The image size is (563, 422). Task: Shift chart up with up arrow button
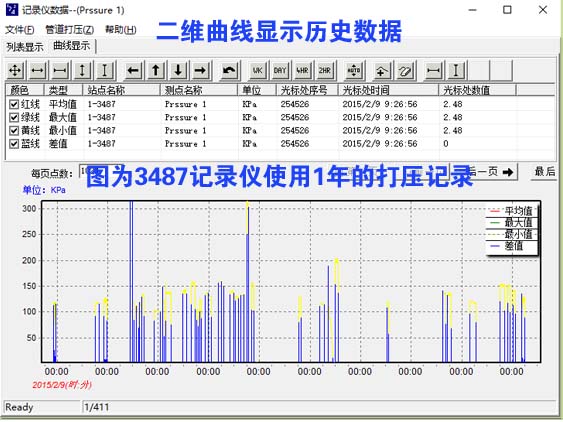pos(155,70)
